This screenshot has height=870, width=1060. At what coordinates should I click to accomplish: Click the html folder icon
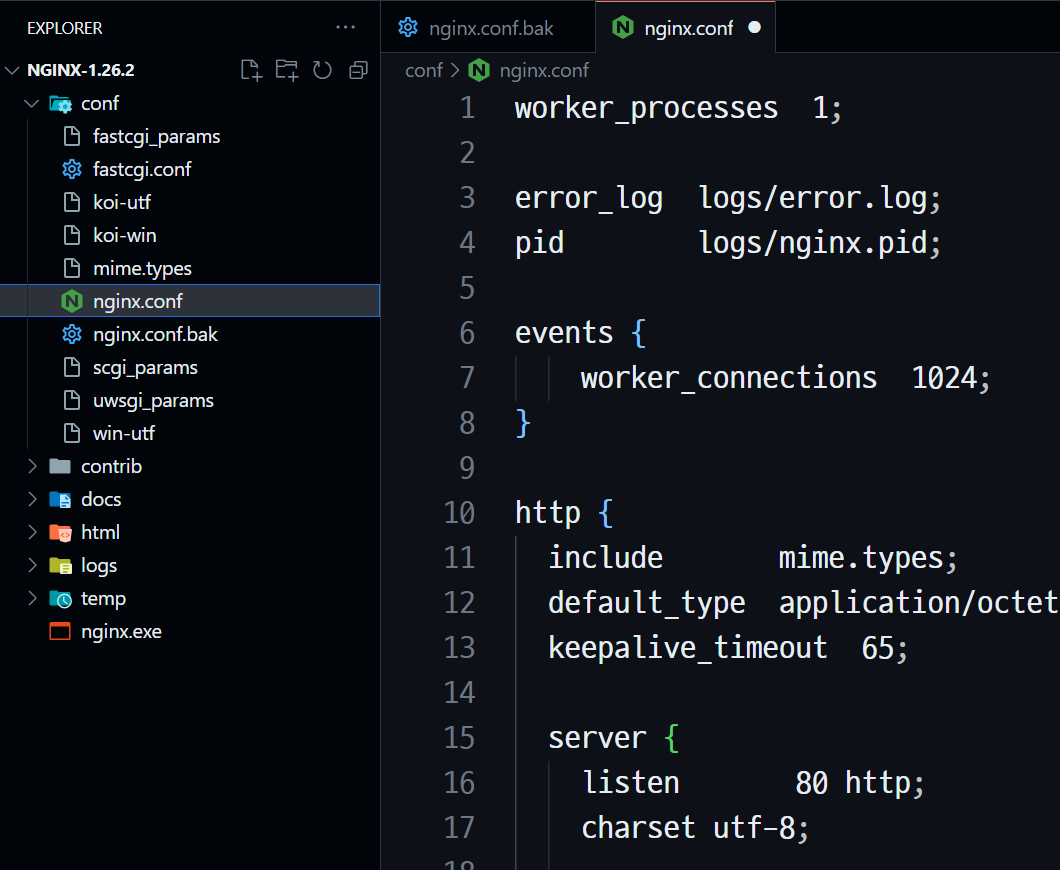click(60, 533)
